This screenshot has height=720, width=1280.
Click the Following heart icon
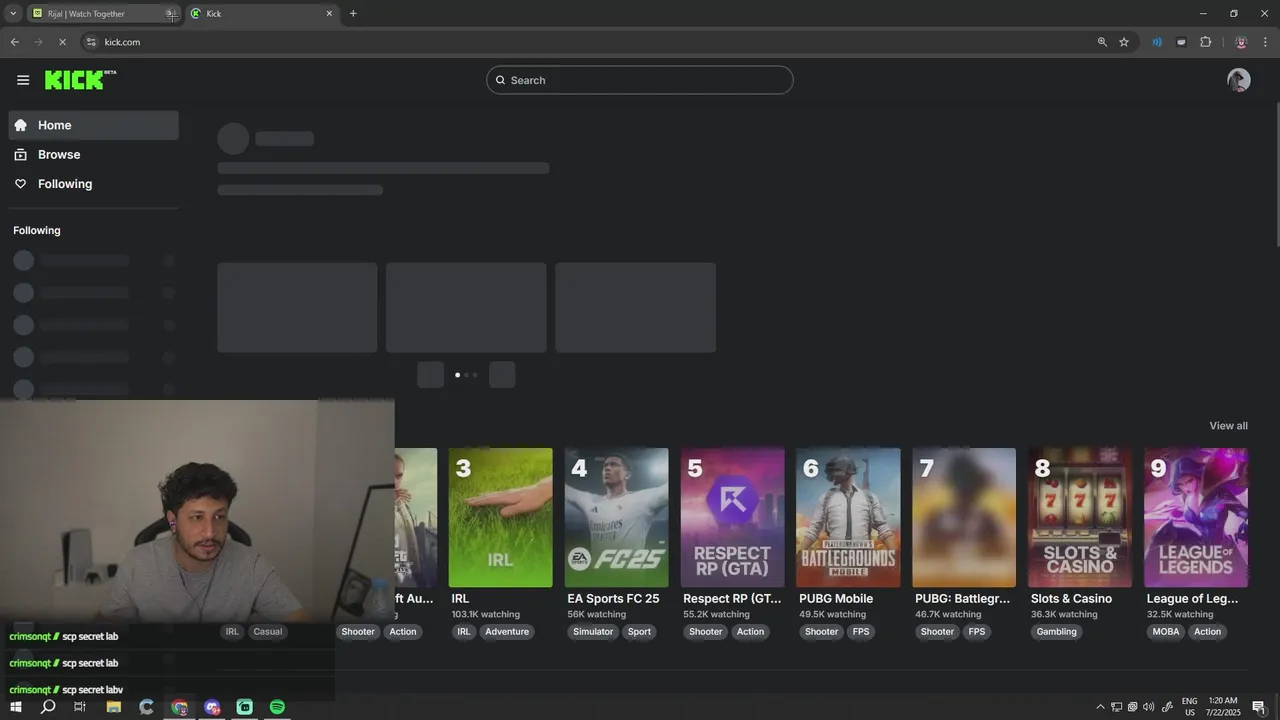coord(20,184)
